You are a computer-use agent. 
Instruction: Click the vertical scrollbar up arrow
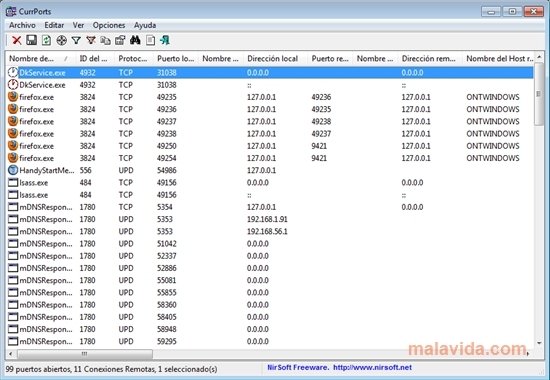[x=539, y=56]
